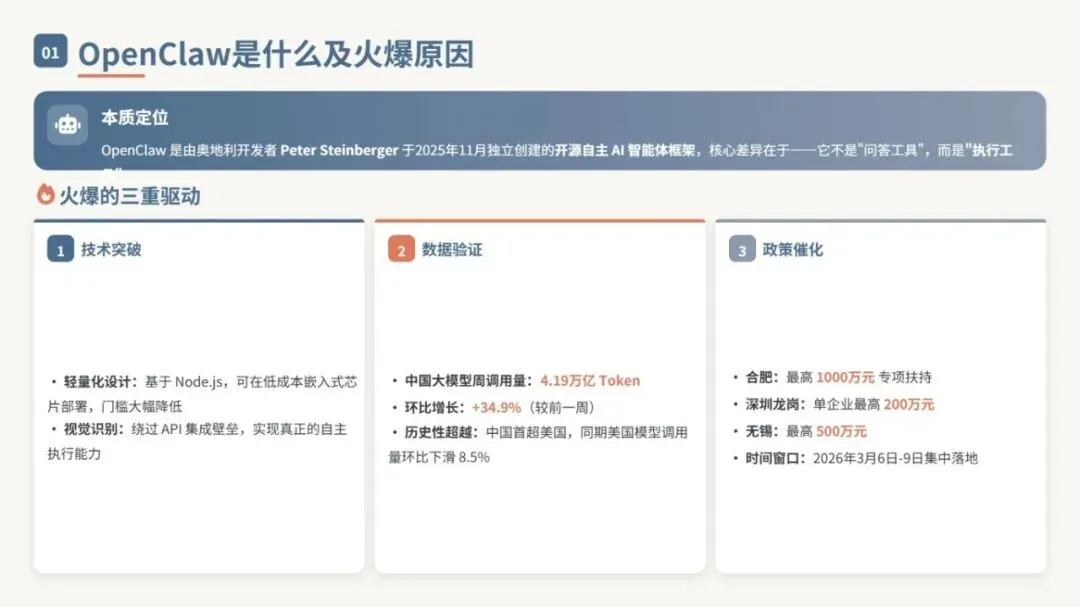
Task: Click the gray number 3 badge
Action: [742, 249]
